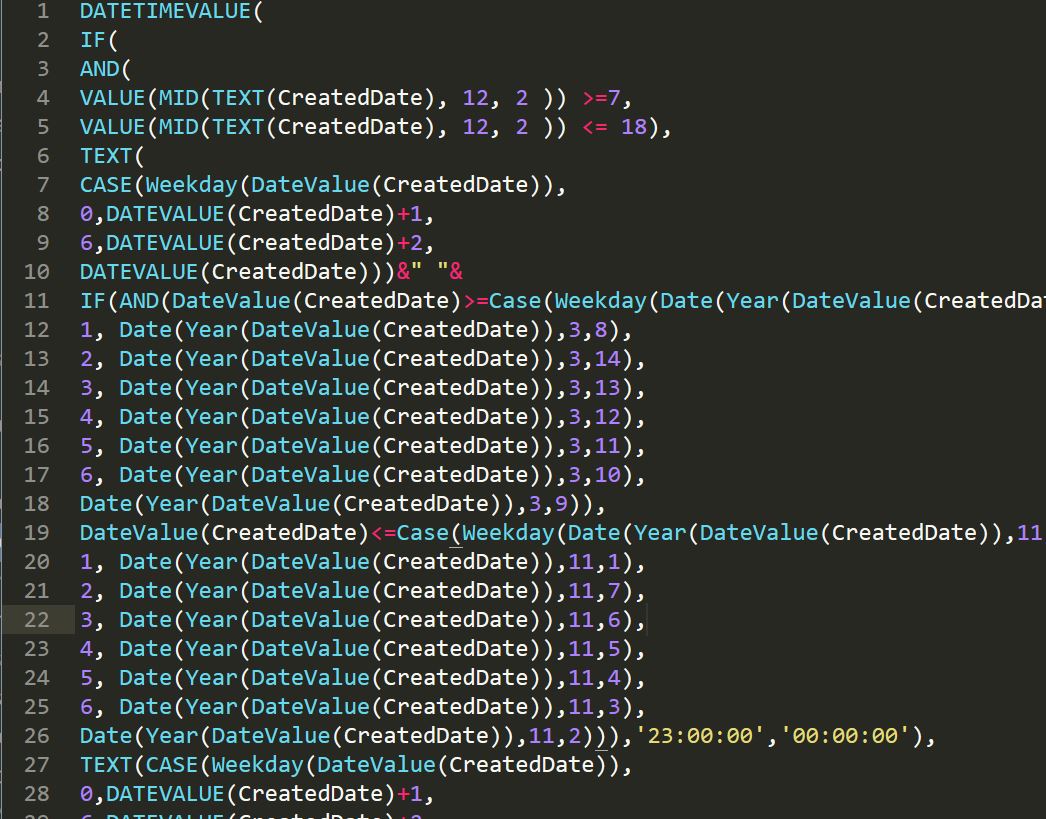Click 0,DATEVALUE on line 28

[x=152, y=794]
